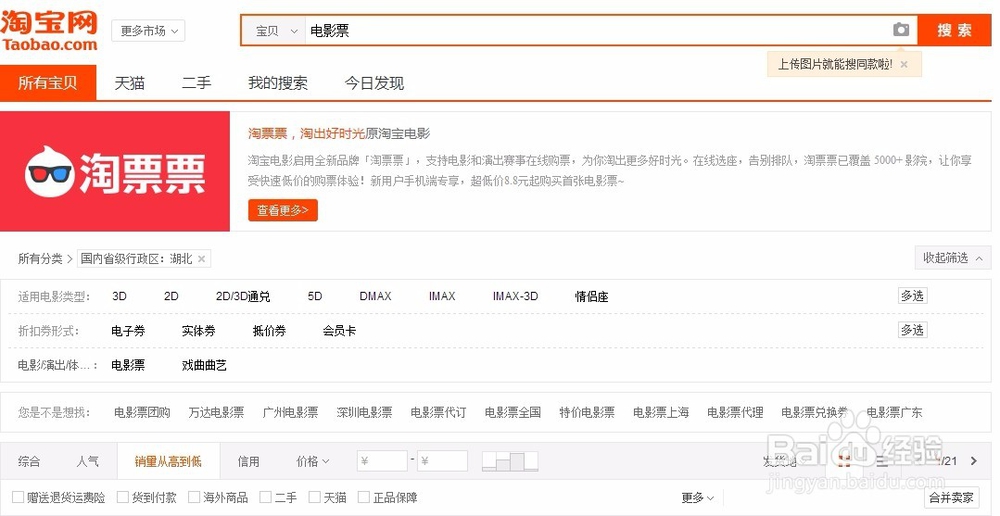The image size is (1000, 516).
Task: Expand the 价格 sort dropdown
Action: 312,461
